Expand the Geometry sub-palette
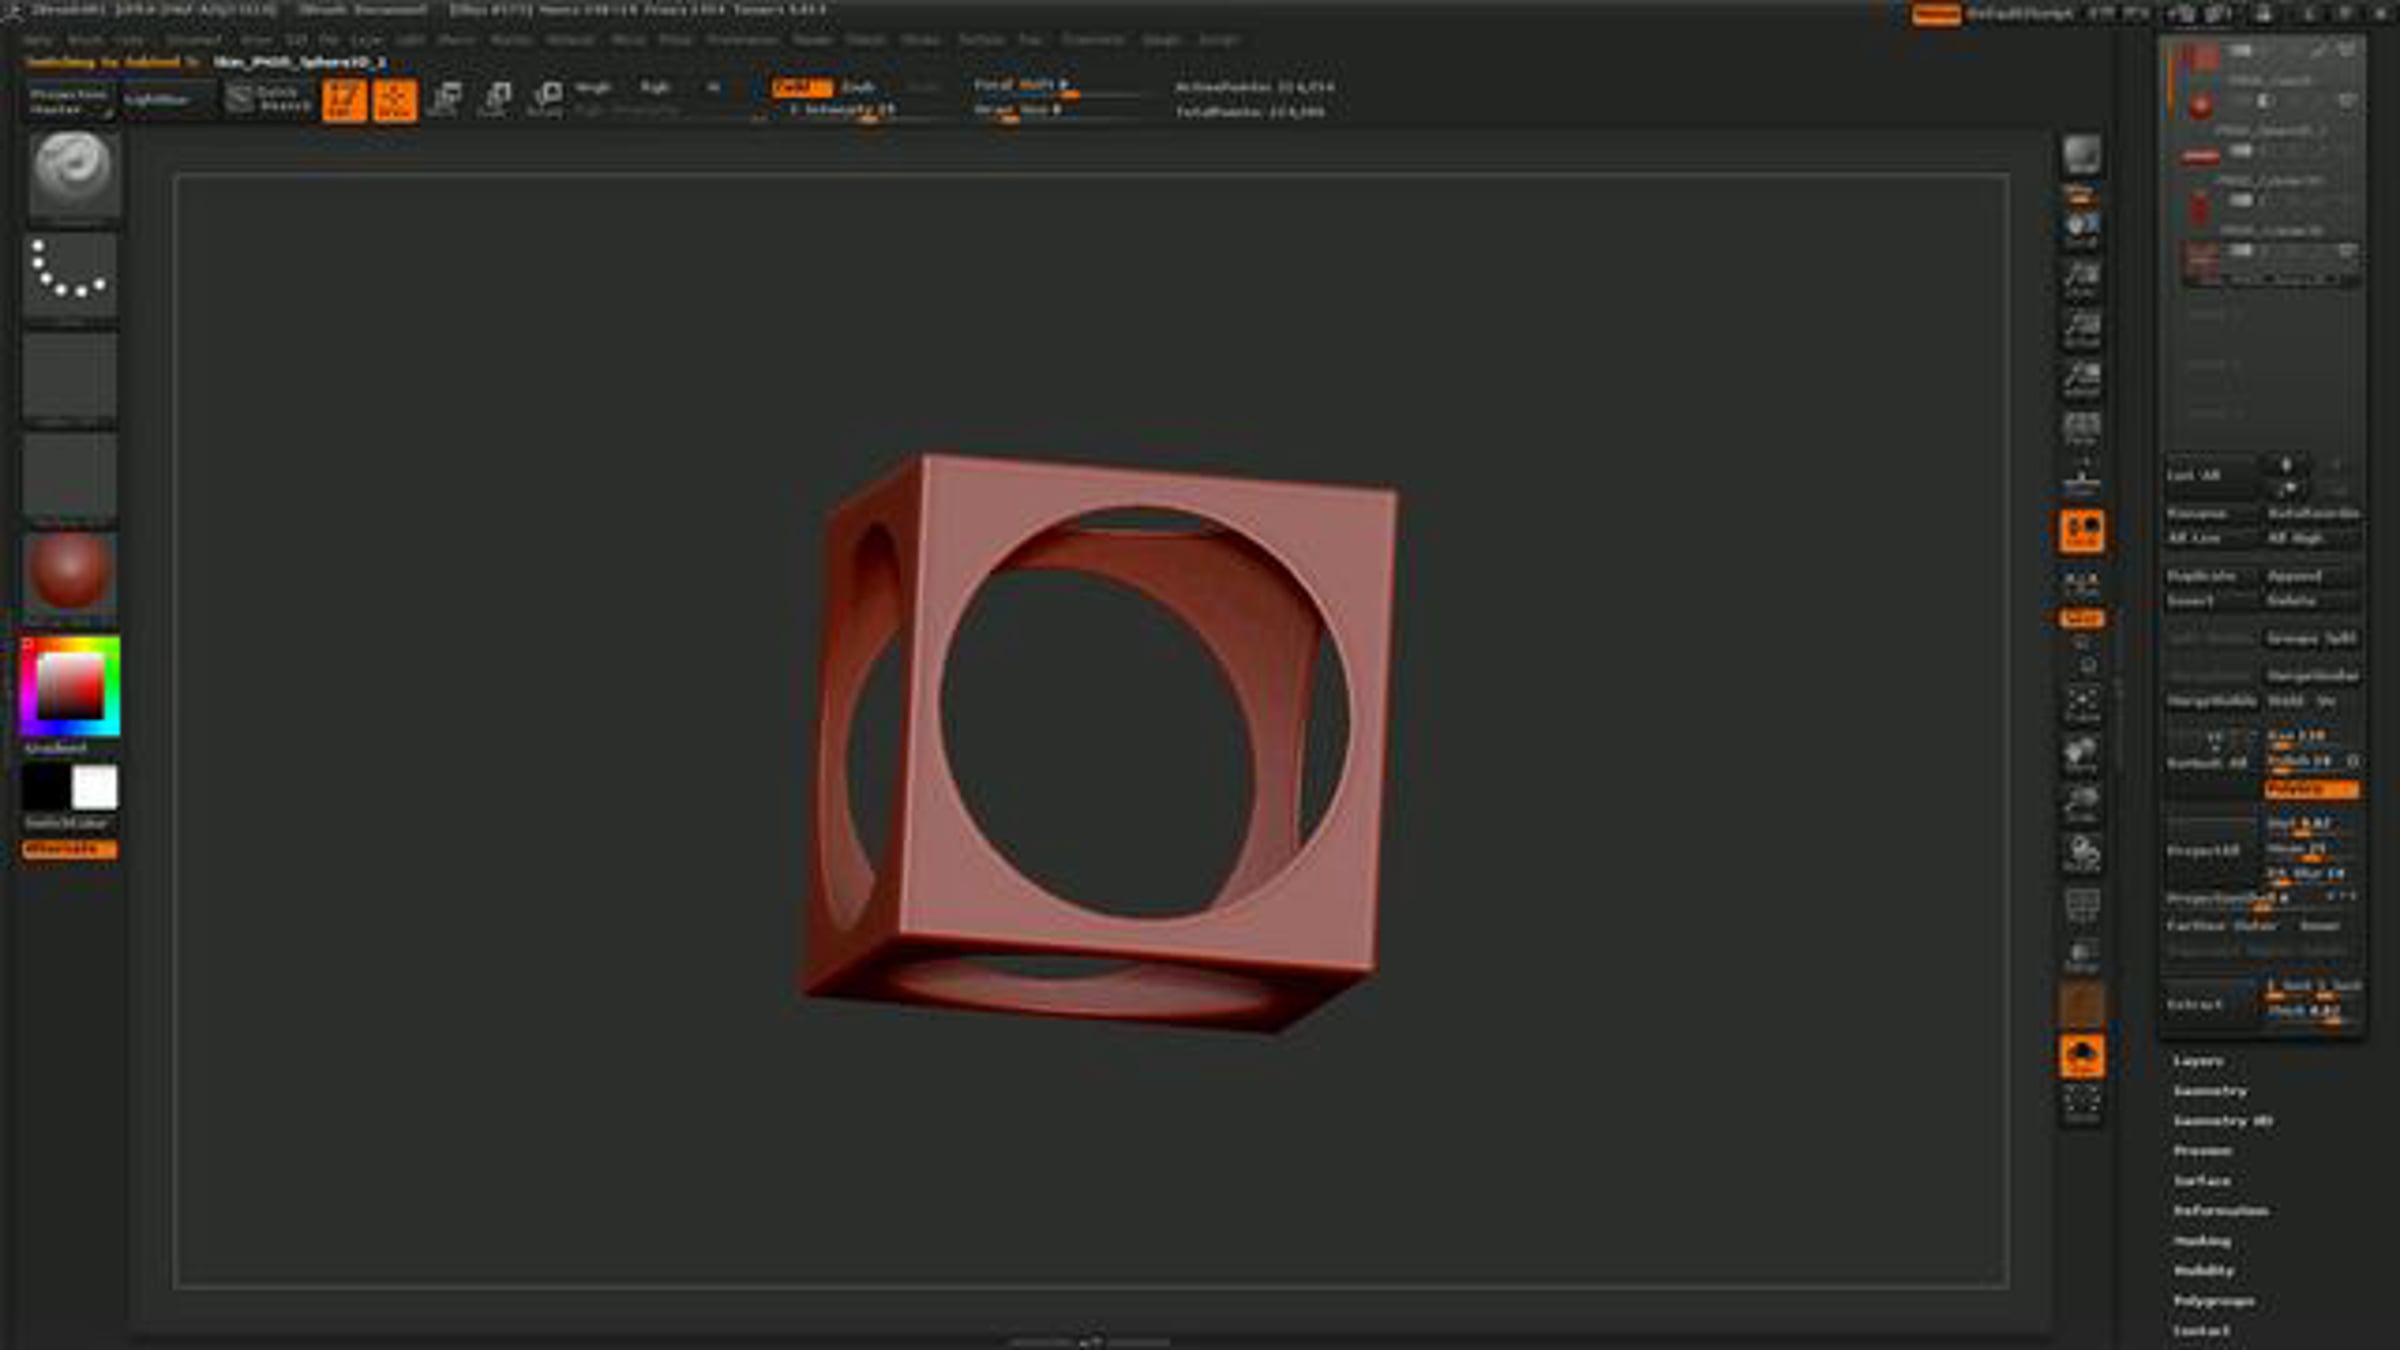The width and height of the screenshot is (2400, 1350). [2210, 1090]
